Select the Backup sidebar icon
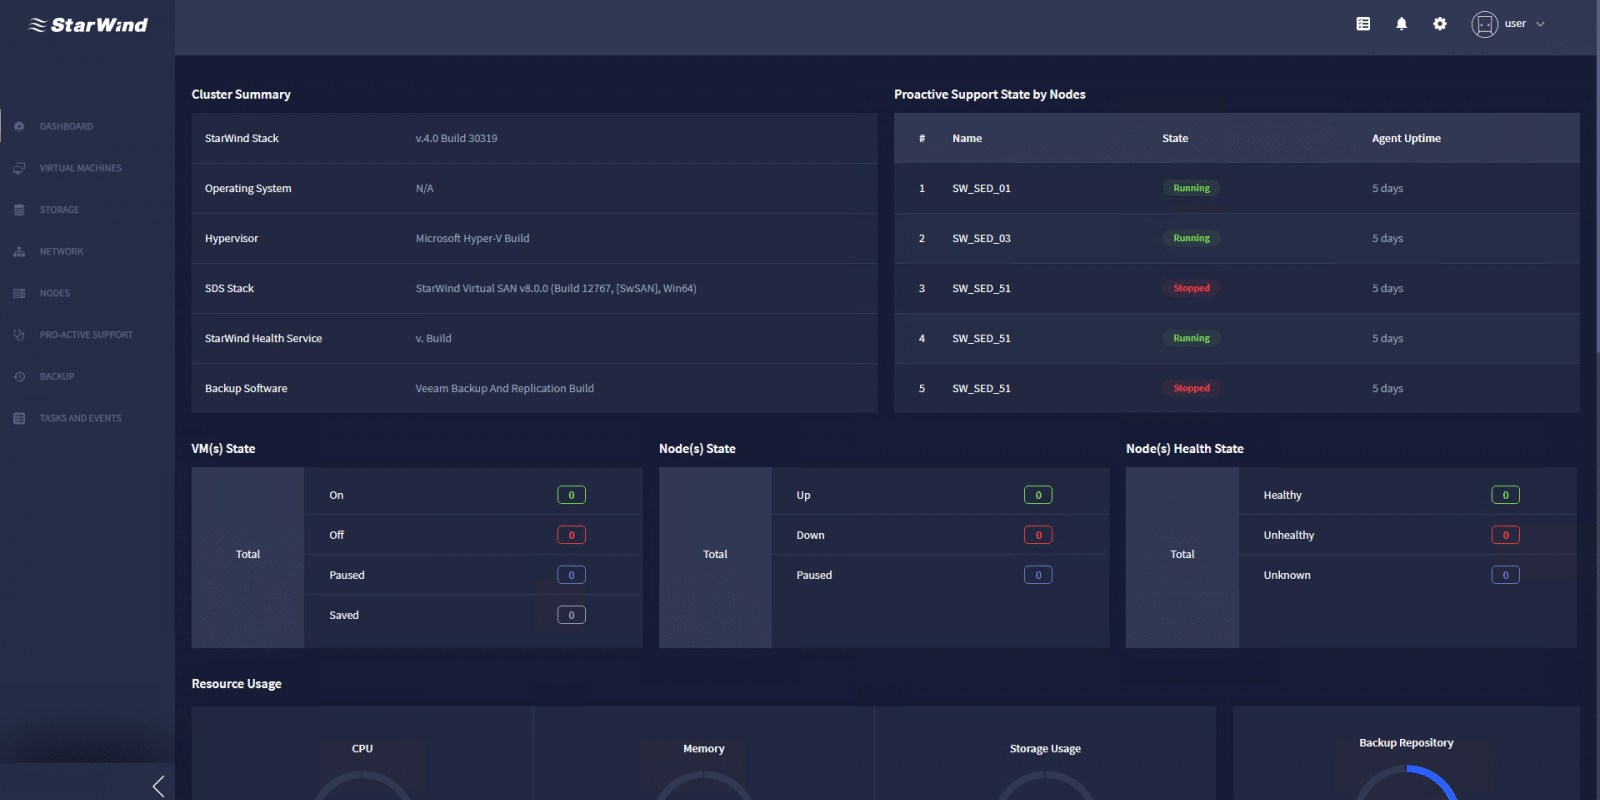1600x800 pixels. click(x=19, y=377)
